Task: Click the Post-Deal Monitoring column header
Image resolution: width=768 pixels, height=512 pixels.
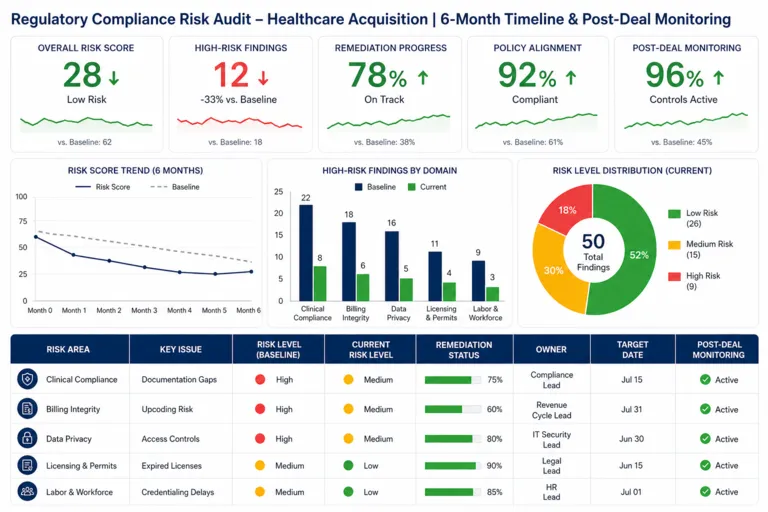Action: pos(718,349)
